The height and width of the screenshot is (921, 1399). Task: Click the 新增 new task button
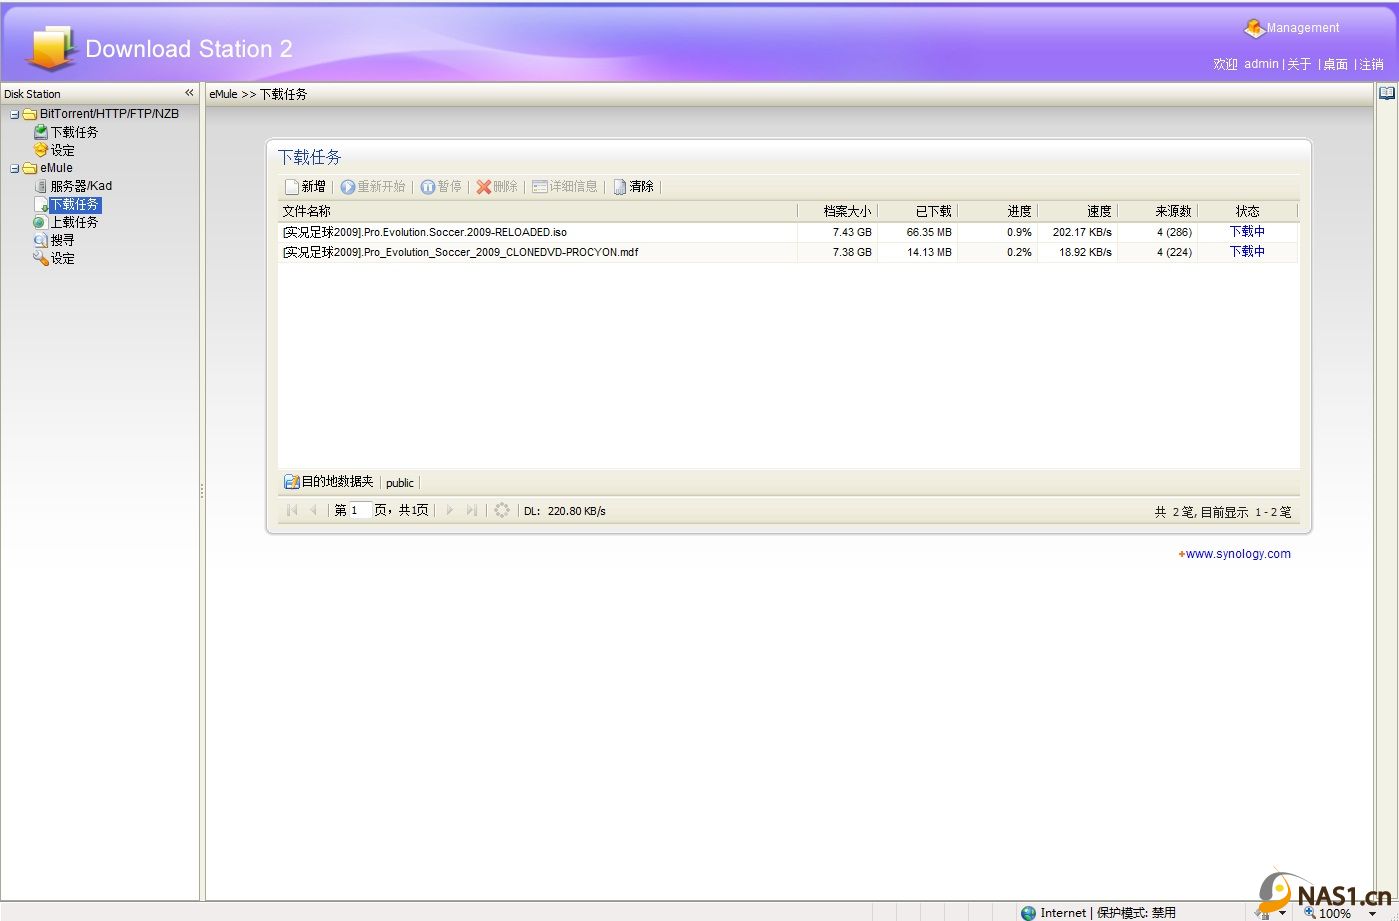[305, 187]
